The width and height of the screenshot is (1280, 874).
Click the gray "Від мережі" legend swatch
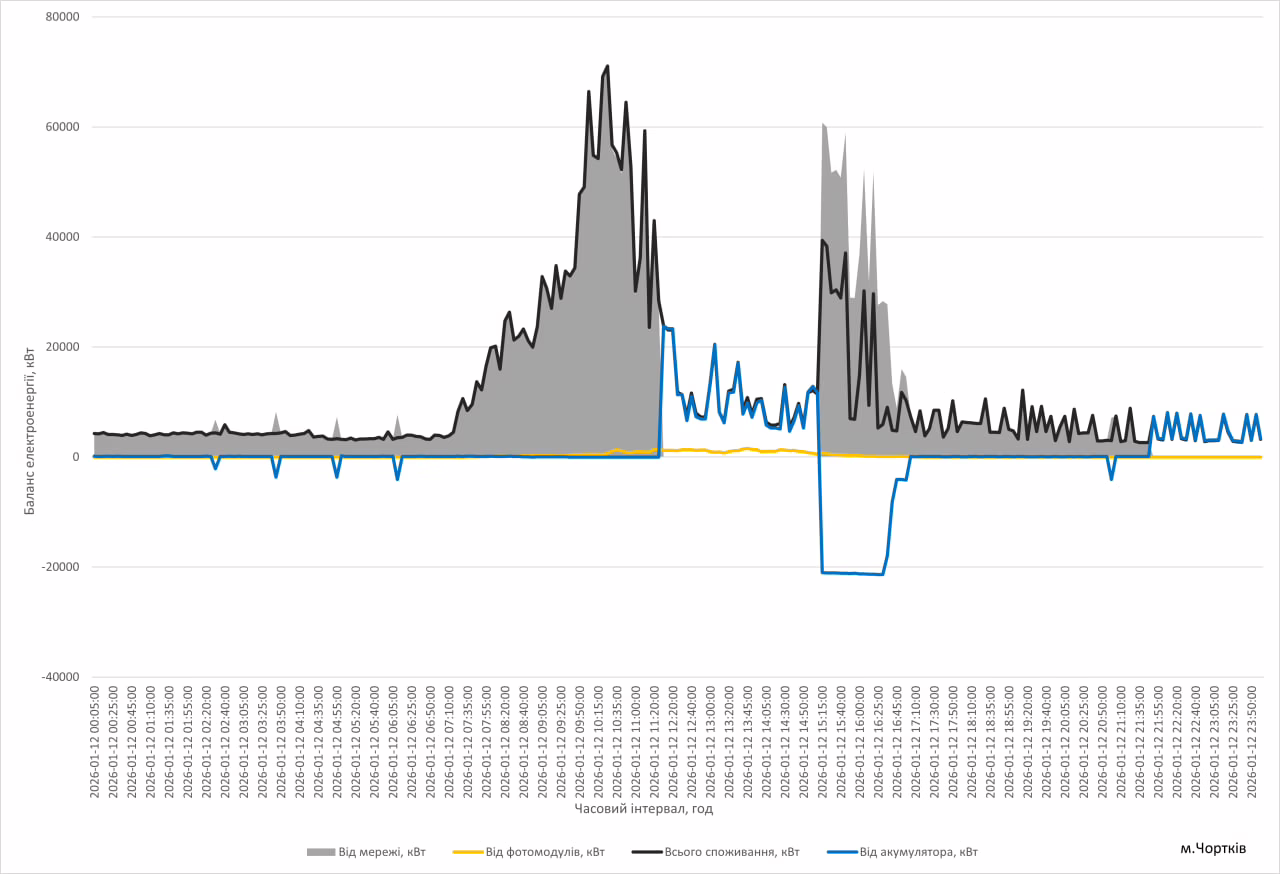point(321,852)
